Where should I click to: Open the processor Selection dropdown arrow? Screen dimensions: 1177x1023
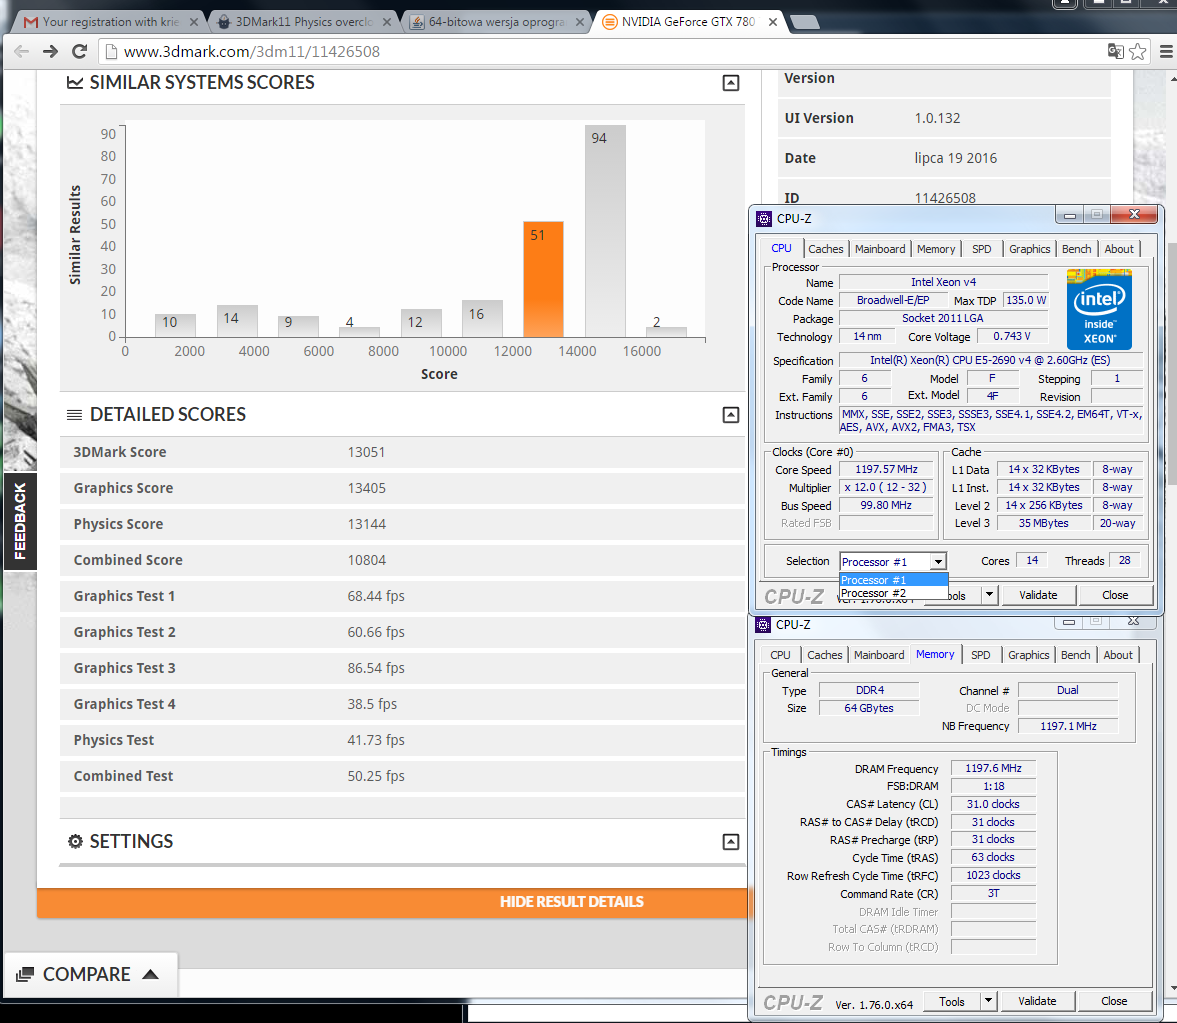coord(938,561)
